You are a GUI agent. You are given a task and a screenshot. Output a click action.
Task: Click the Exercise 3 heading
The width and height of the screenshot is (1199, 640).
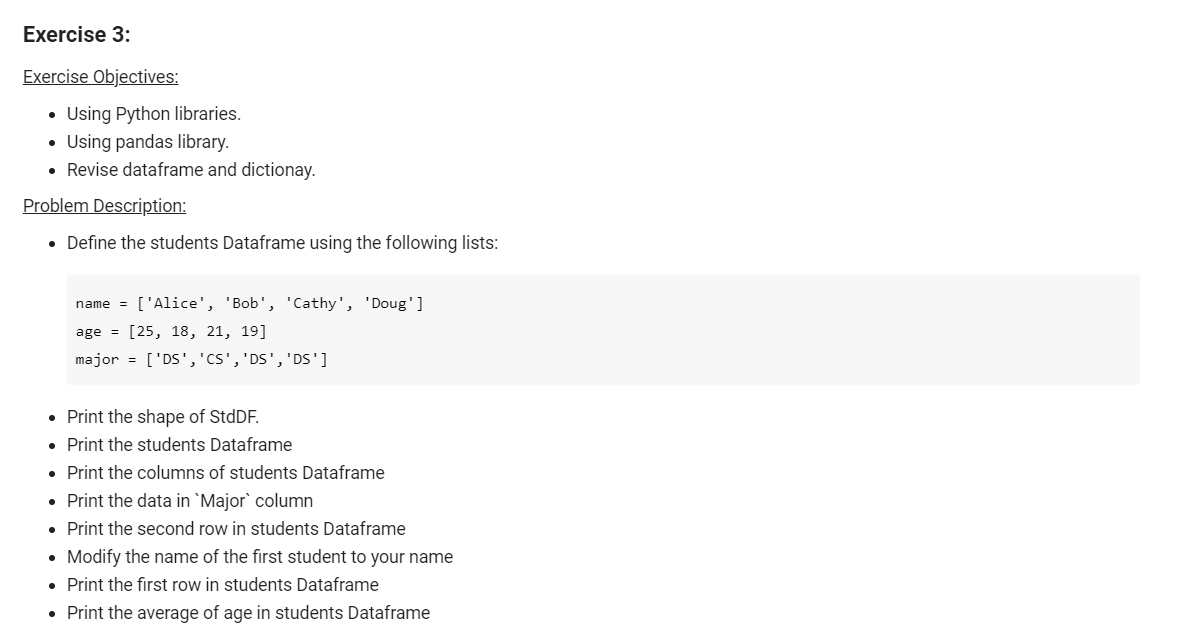(76, 34)
